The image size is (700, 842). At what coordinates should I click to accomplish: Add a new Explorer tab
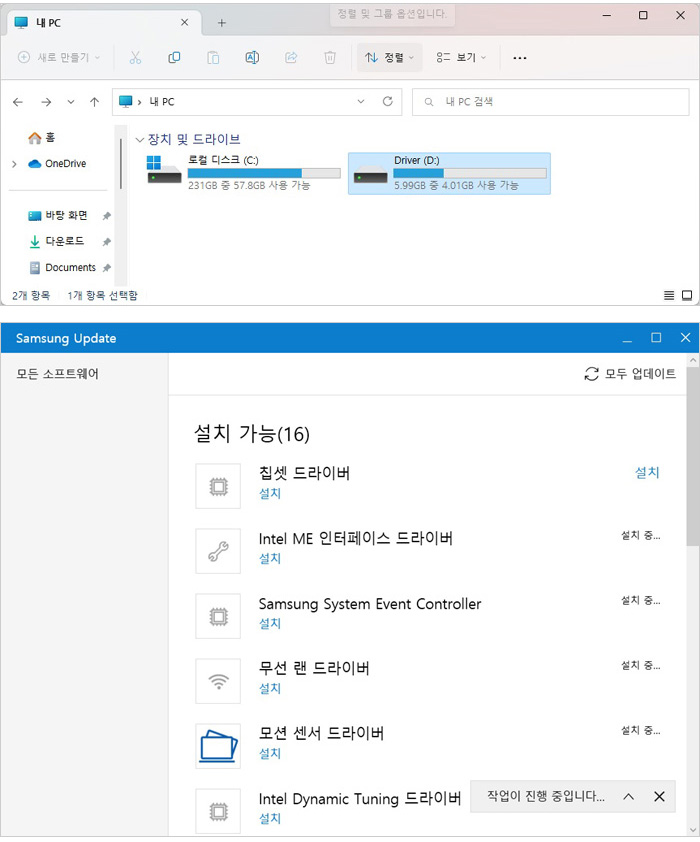[222, 23]
